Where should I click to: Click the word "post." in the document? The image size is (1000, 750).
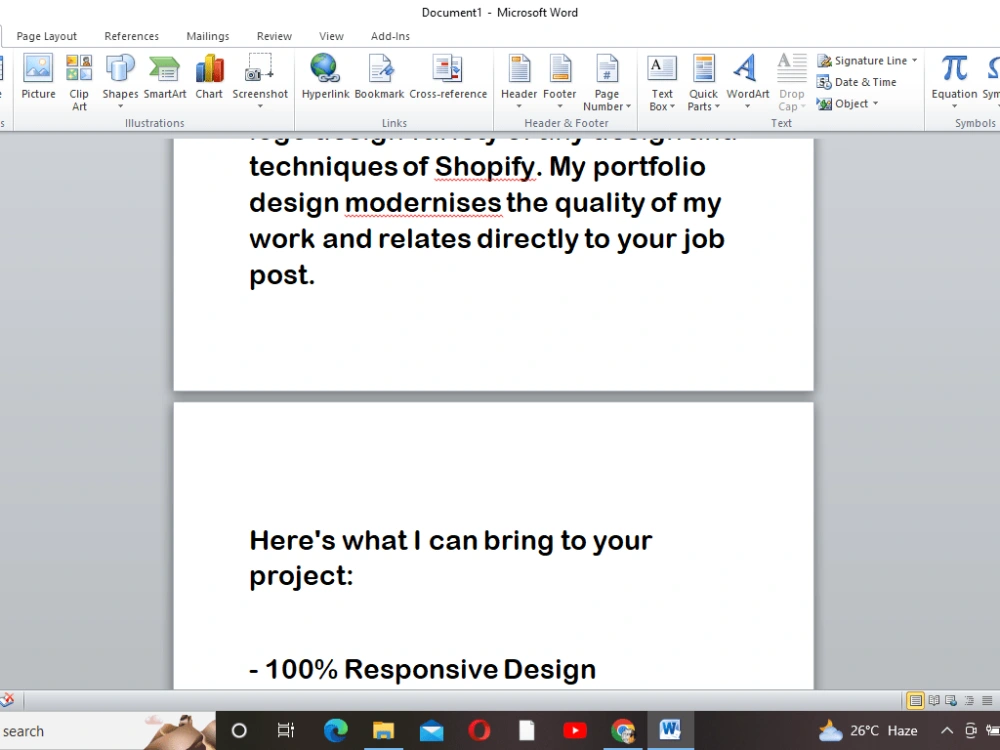pyautogui.click(x=282, y=276)
